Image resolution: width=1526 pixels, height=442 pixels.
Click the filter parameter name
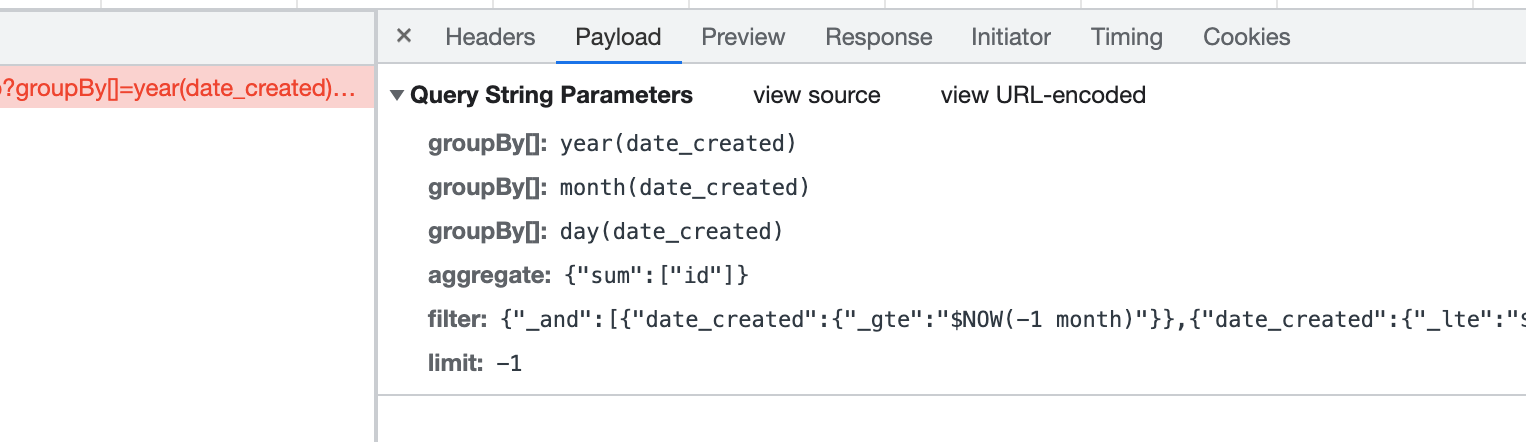click(459, 319)
